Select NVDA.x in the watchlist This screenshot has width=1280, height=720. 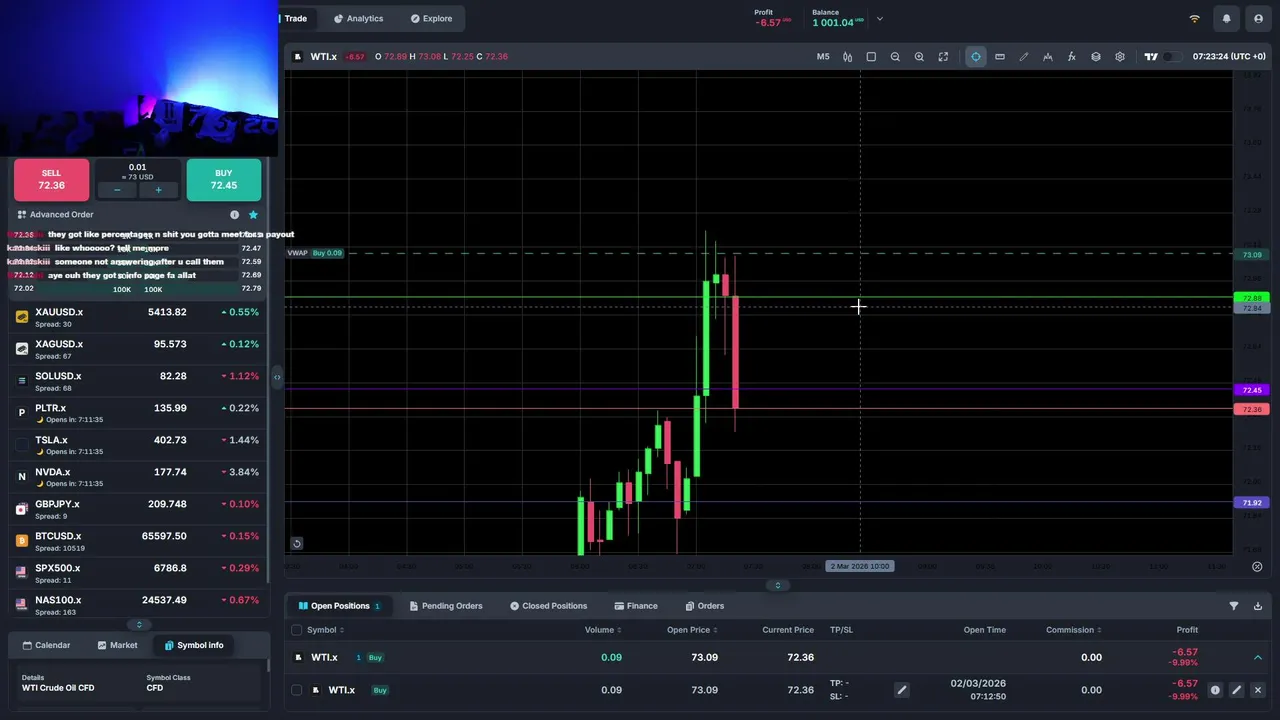(x=138, y=477)
